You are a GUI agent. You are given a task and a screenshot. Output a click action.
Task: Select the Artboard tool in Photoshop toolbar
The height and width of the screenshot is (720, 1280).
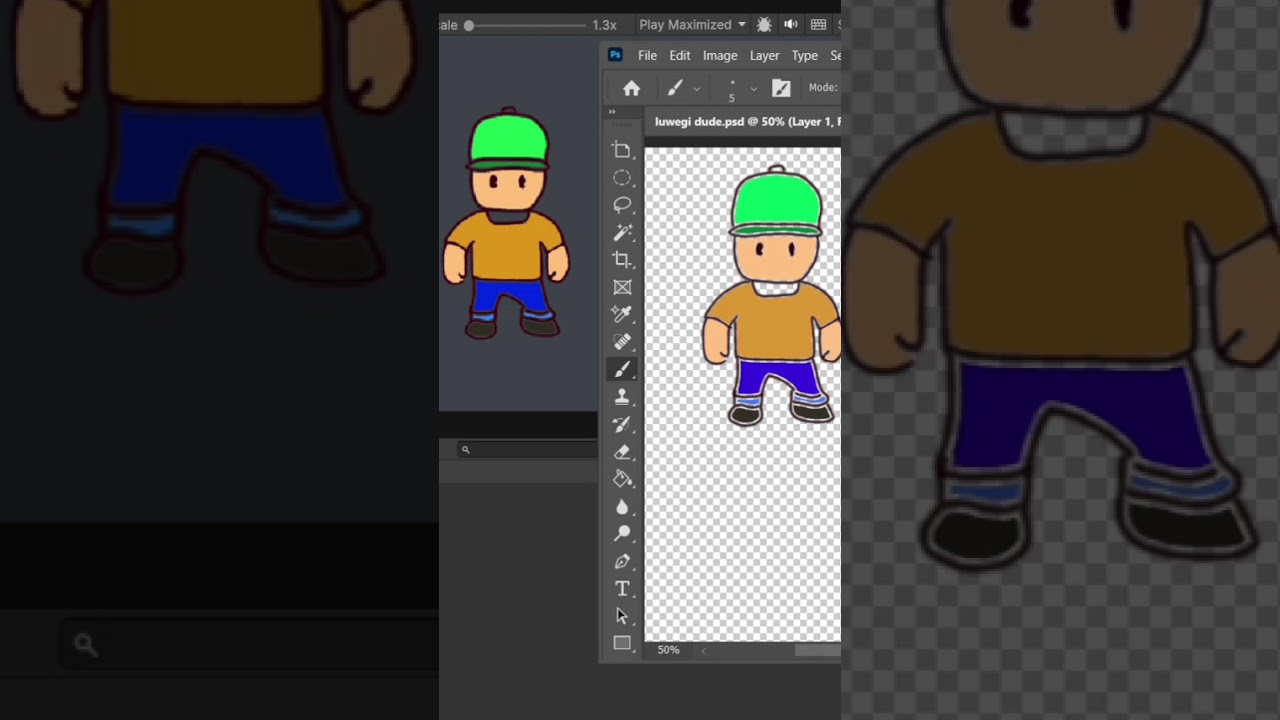tap(622, 150)
